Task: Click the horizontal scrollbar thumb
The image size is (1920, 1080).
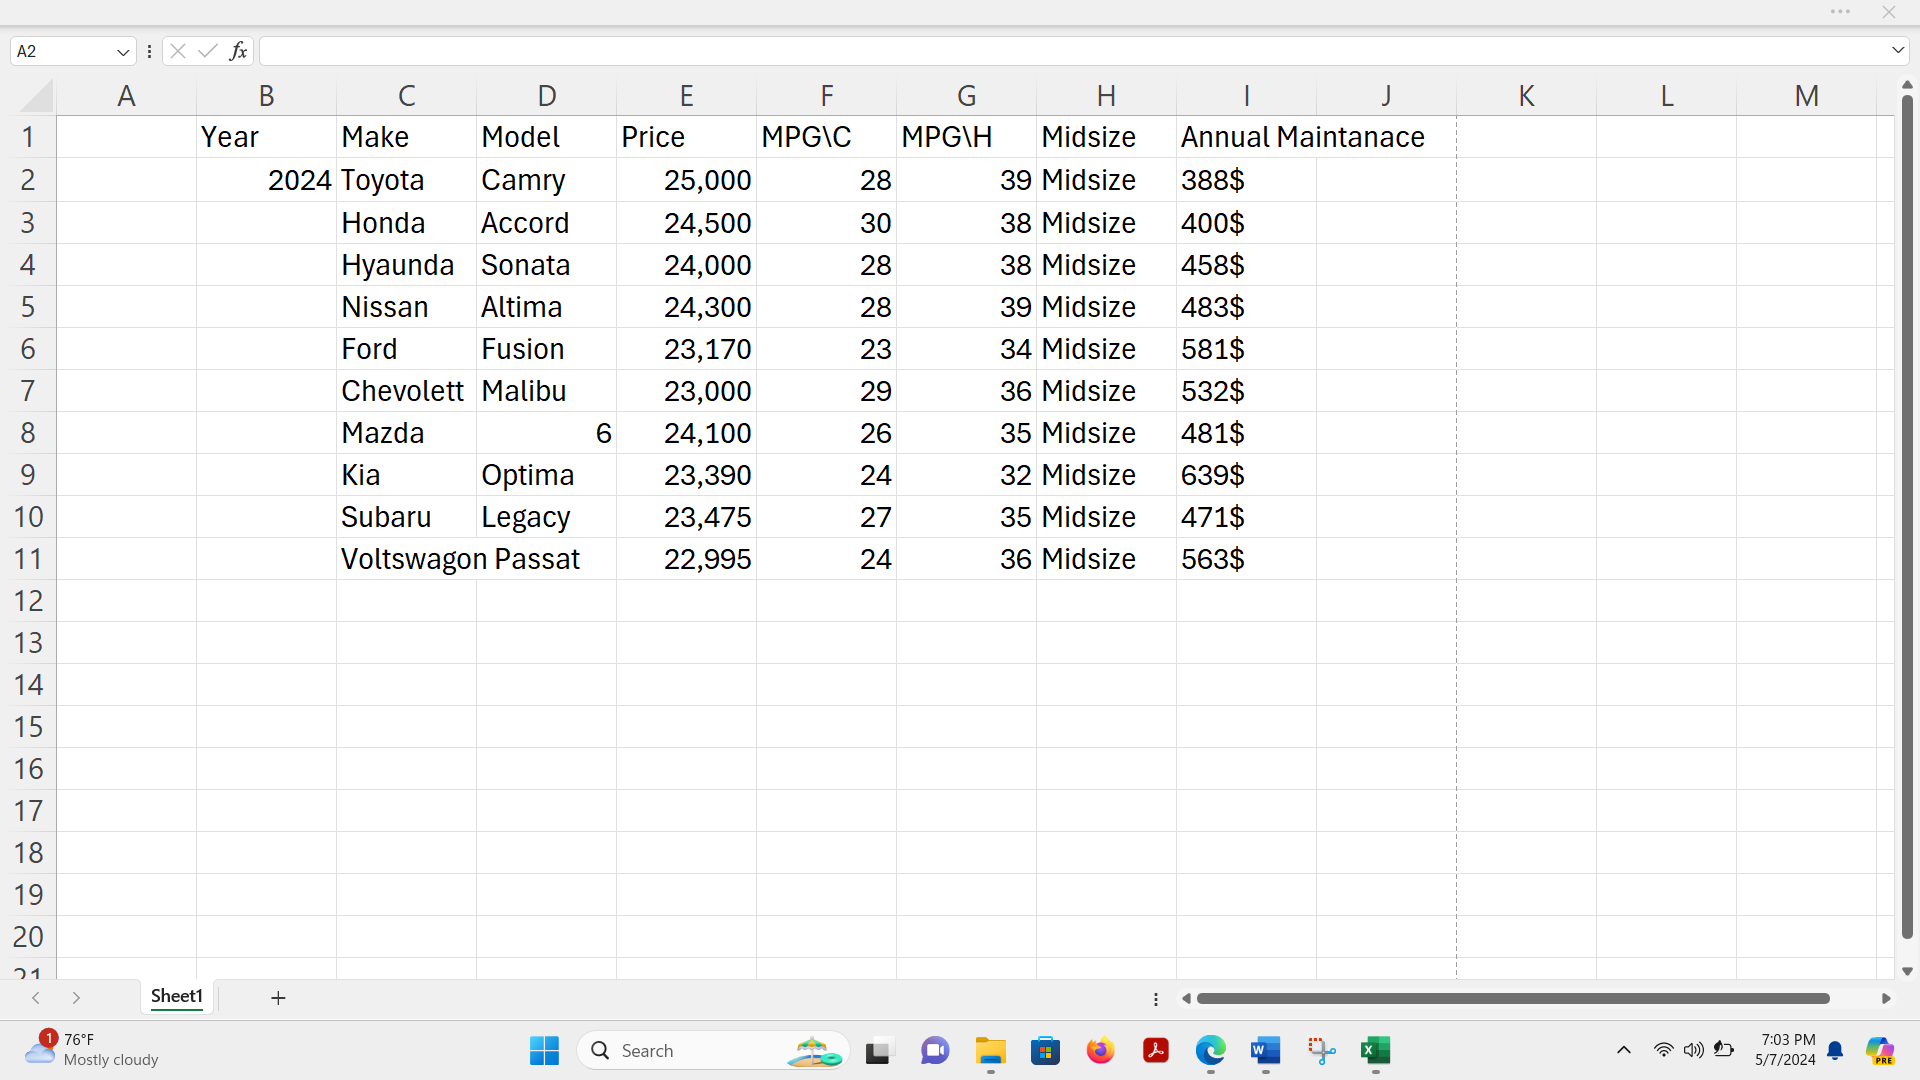Action: pos(1513,999)
